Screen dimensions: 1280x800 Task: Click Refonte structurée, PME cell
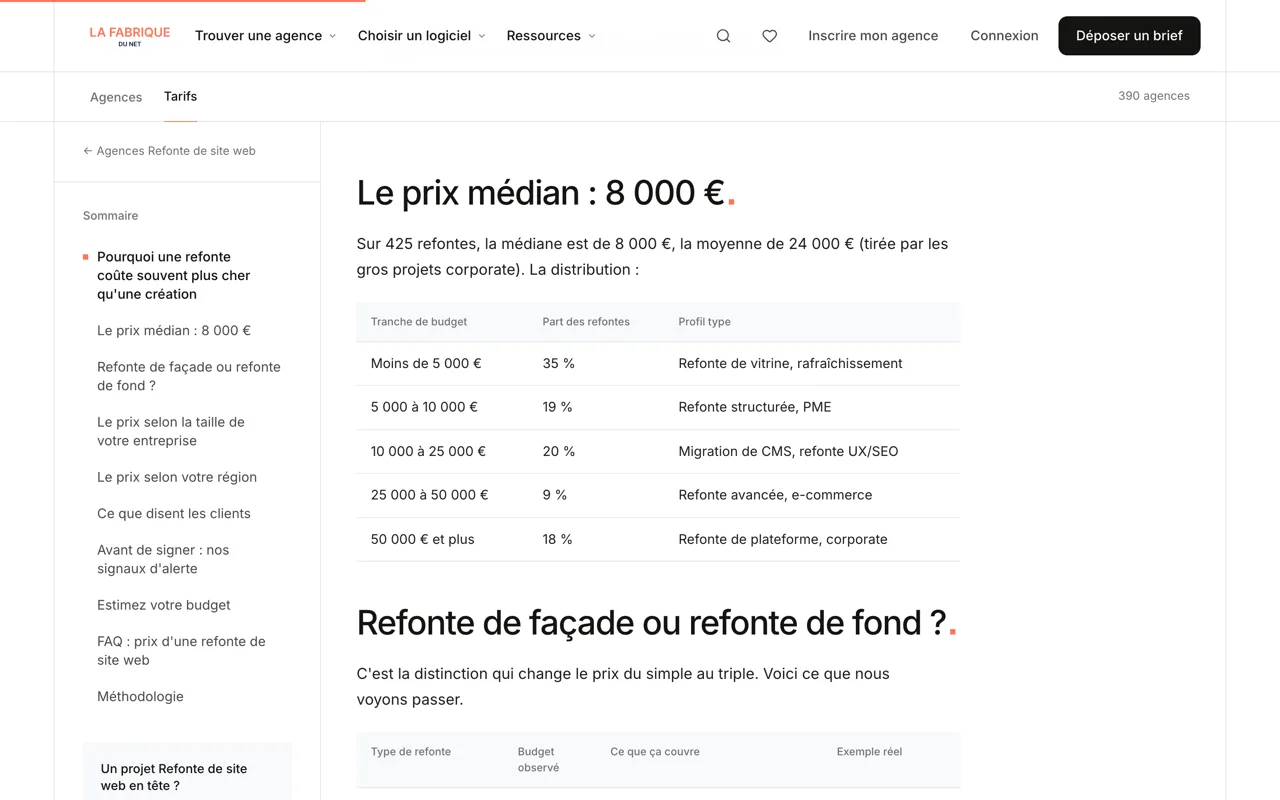[755, 407]
